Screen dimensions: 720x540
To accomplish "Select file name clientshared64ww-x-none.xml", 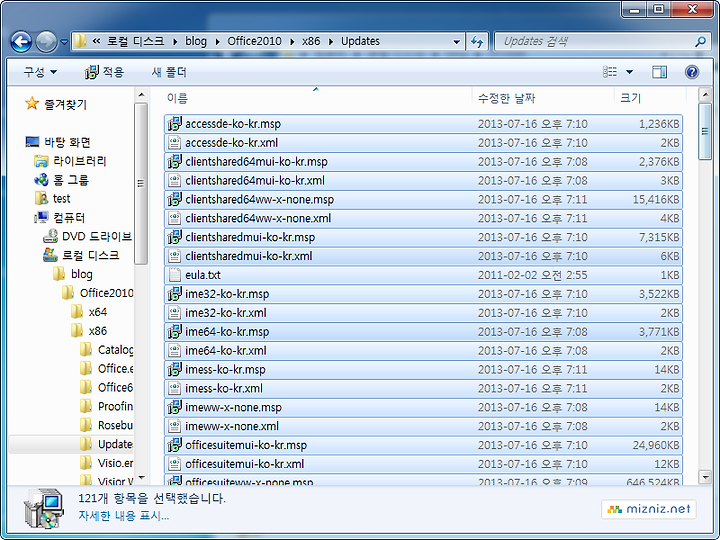I will [258, 218].
